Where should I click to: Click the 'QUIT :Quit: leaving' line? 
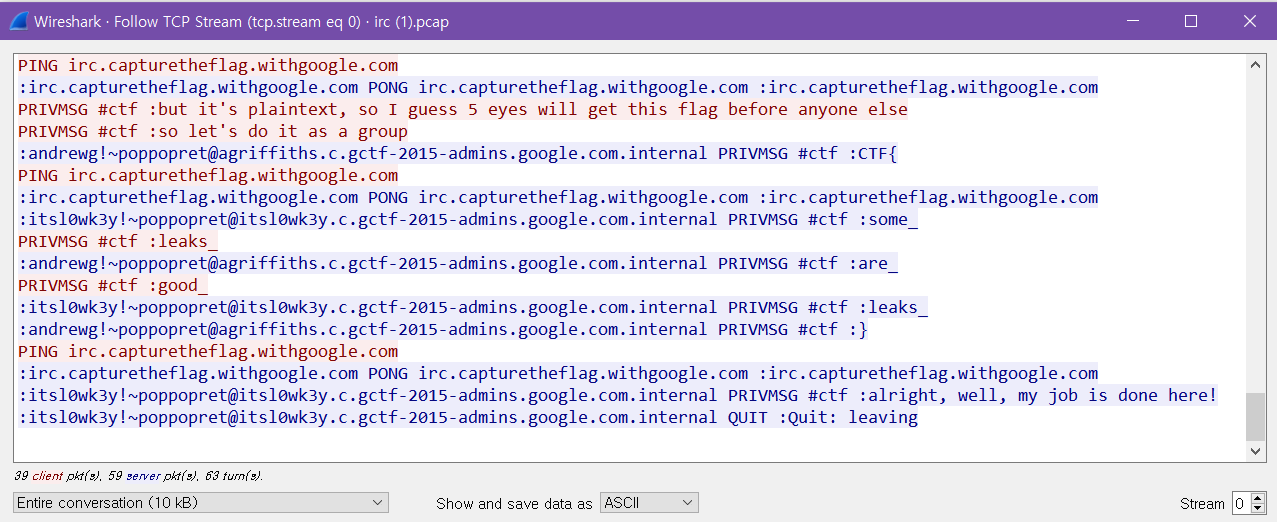[468, 418]
